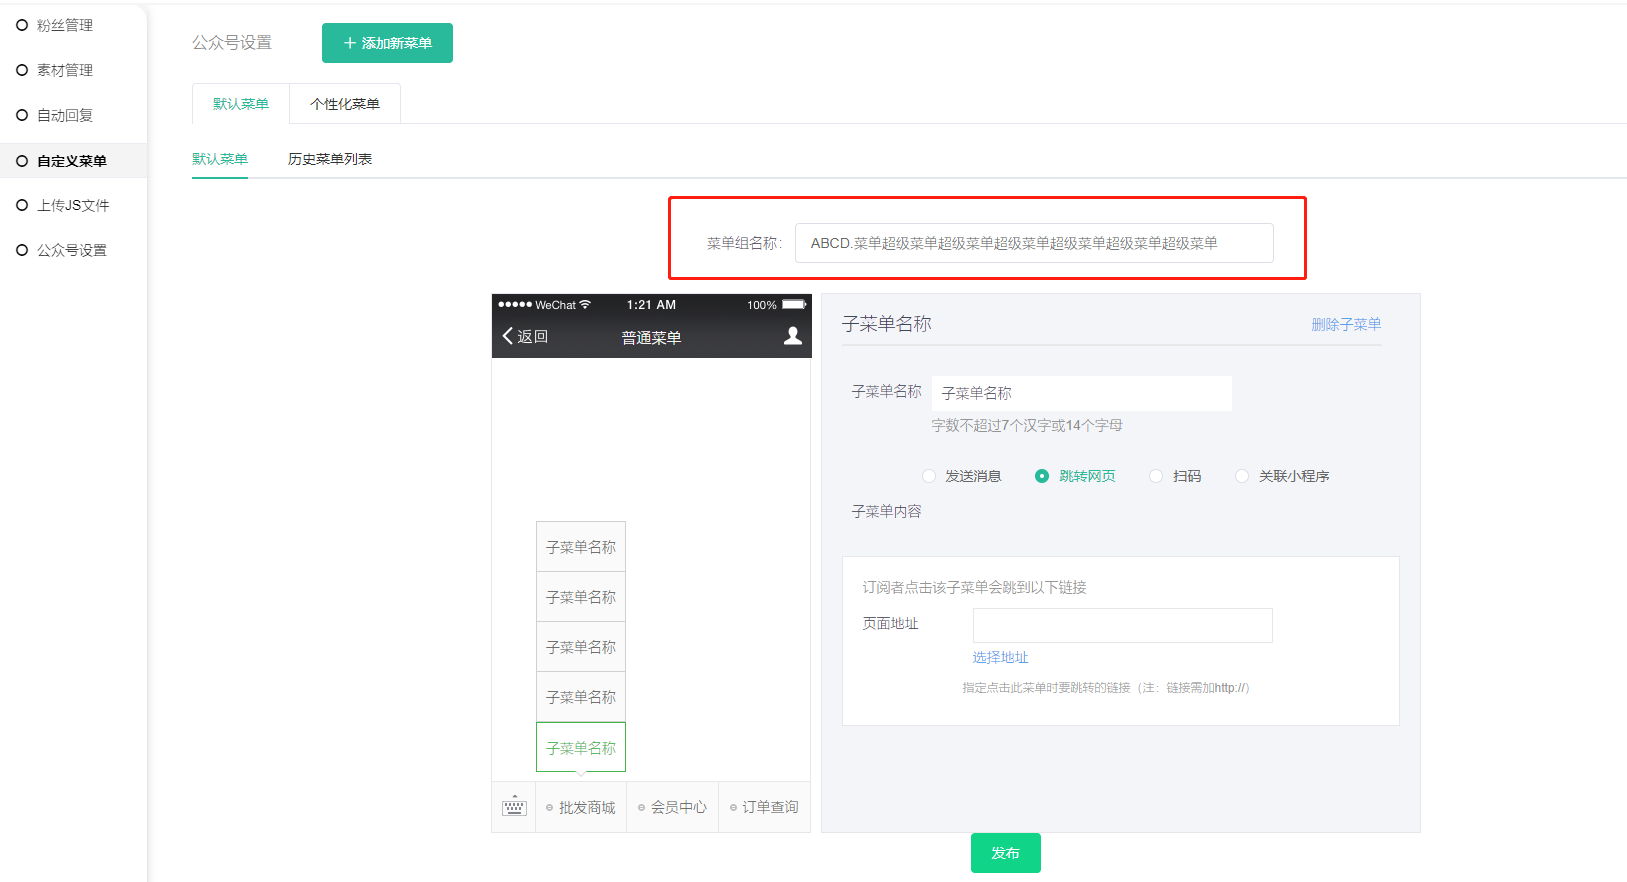Click the 子菜单名称 text input
Image resolution: width=1627 pixels, height=882 pixels.
(x=1082, y=393)
